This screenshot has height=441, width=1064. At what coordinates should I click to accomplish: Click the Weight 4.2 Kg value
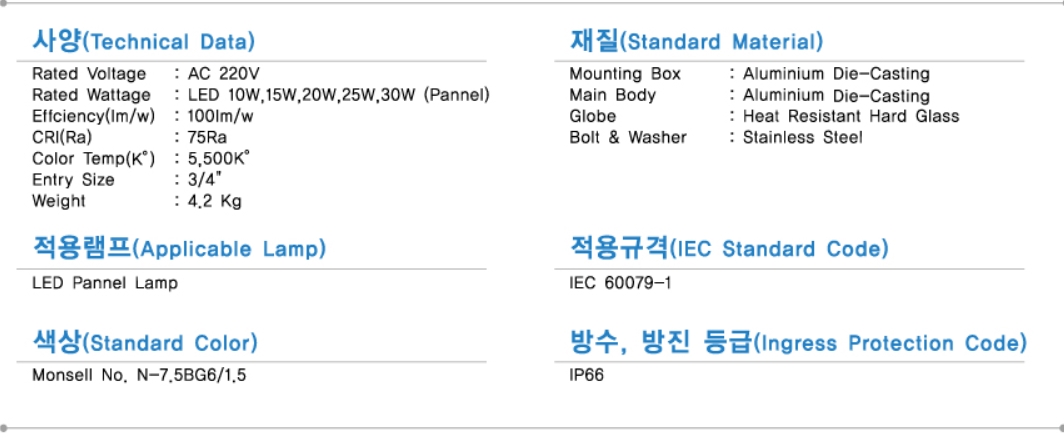[x=214, y=202]
